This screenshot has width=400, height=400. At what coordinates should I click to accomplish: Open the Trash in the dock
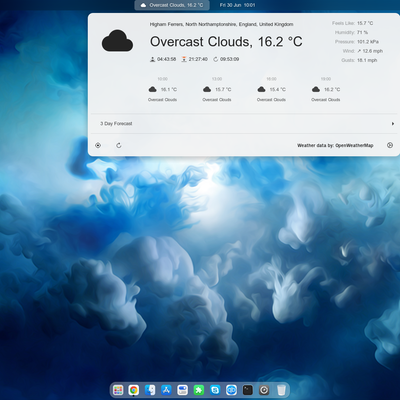tap(281, 390)
